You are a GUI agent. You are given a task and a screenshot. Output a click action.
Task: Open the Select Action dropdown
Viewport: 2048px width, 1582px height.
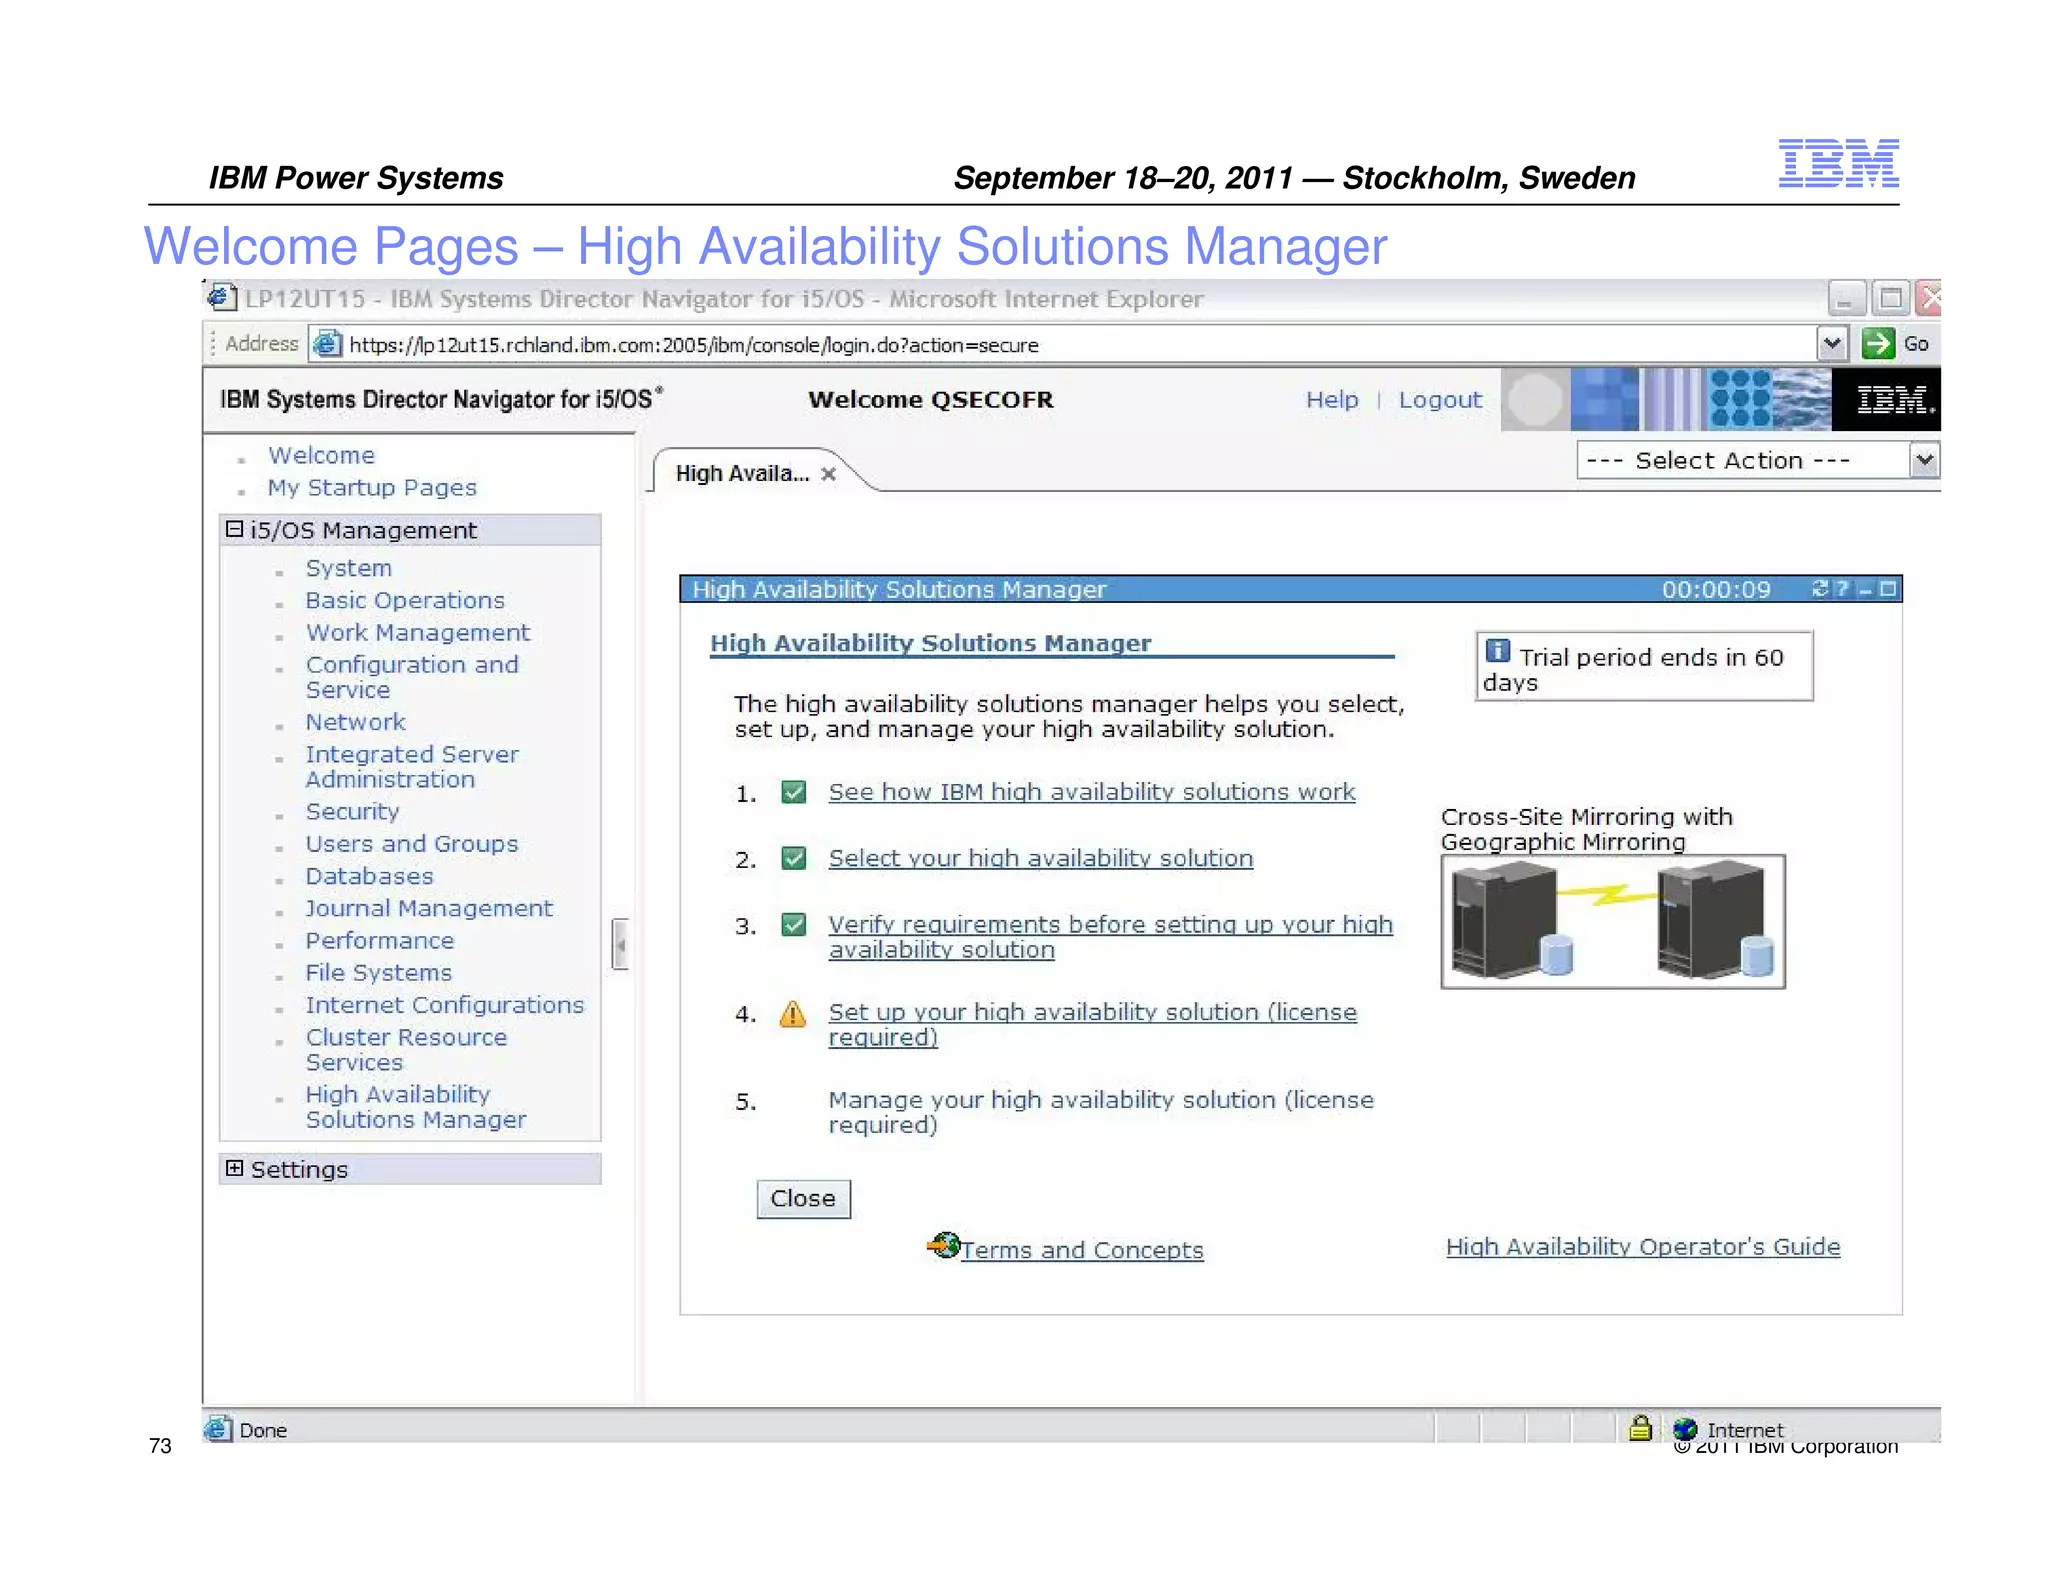(x=1756, y=461)
